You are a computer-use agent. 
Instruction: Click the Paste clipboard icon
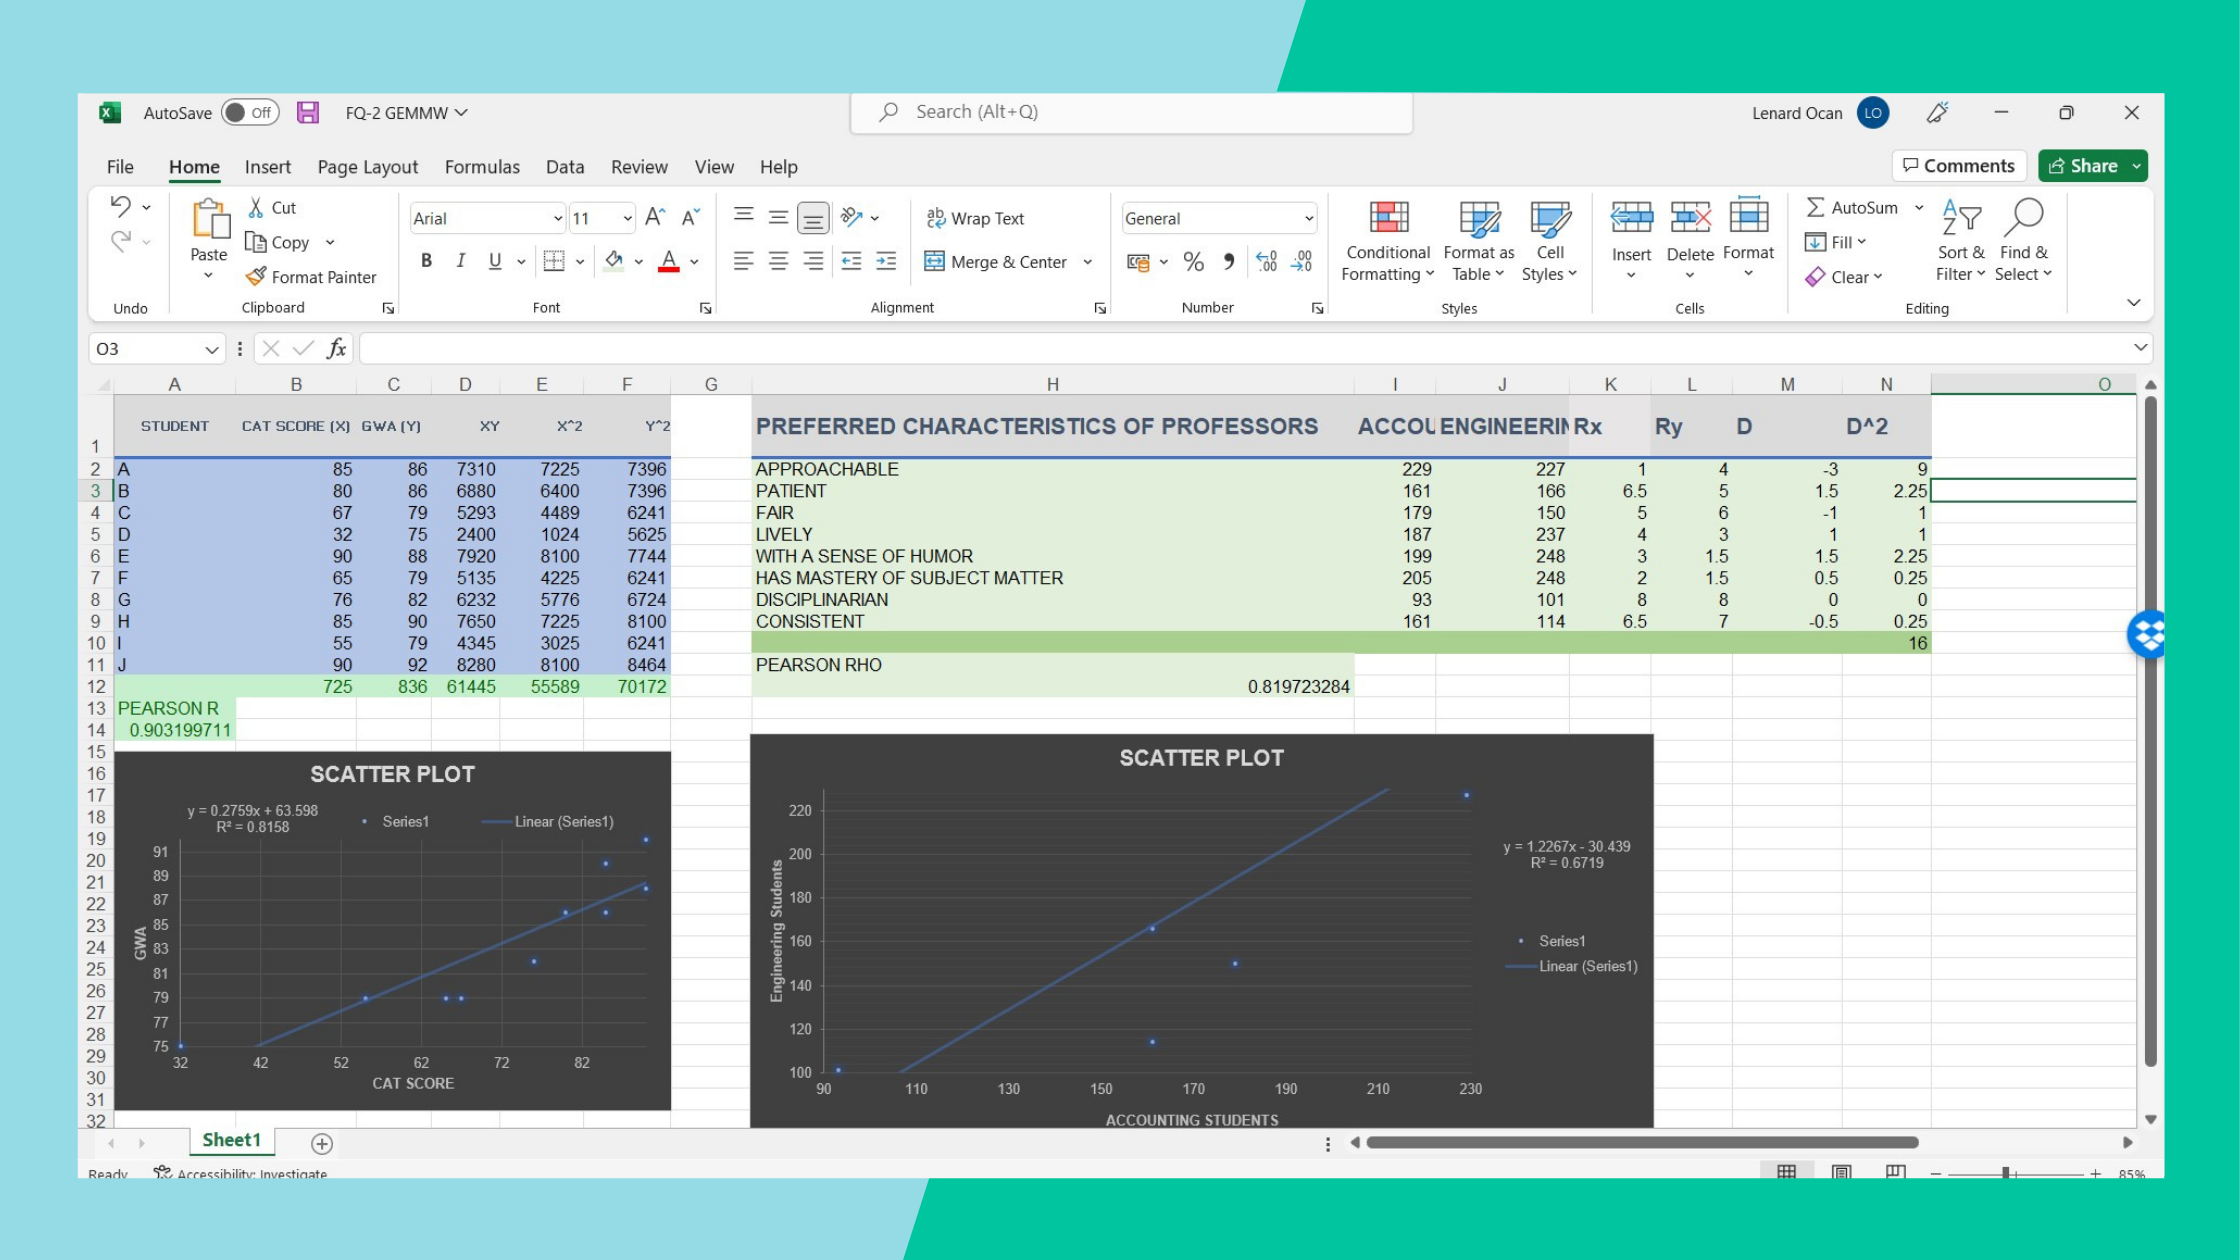210,219
